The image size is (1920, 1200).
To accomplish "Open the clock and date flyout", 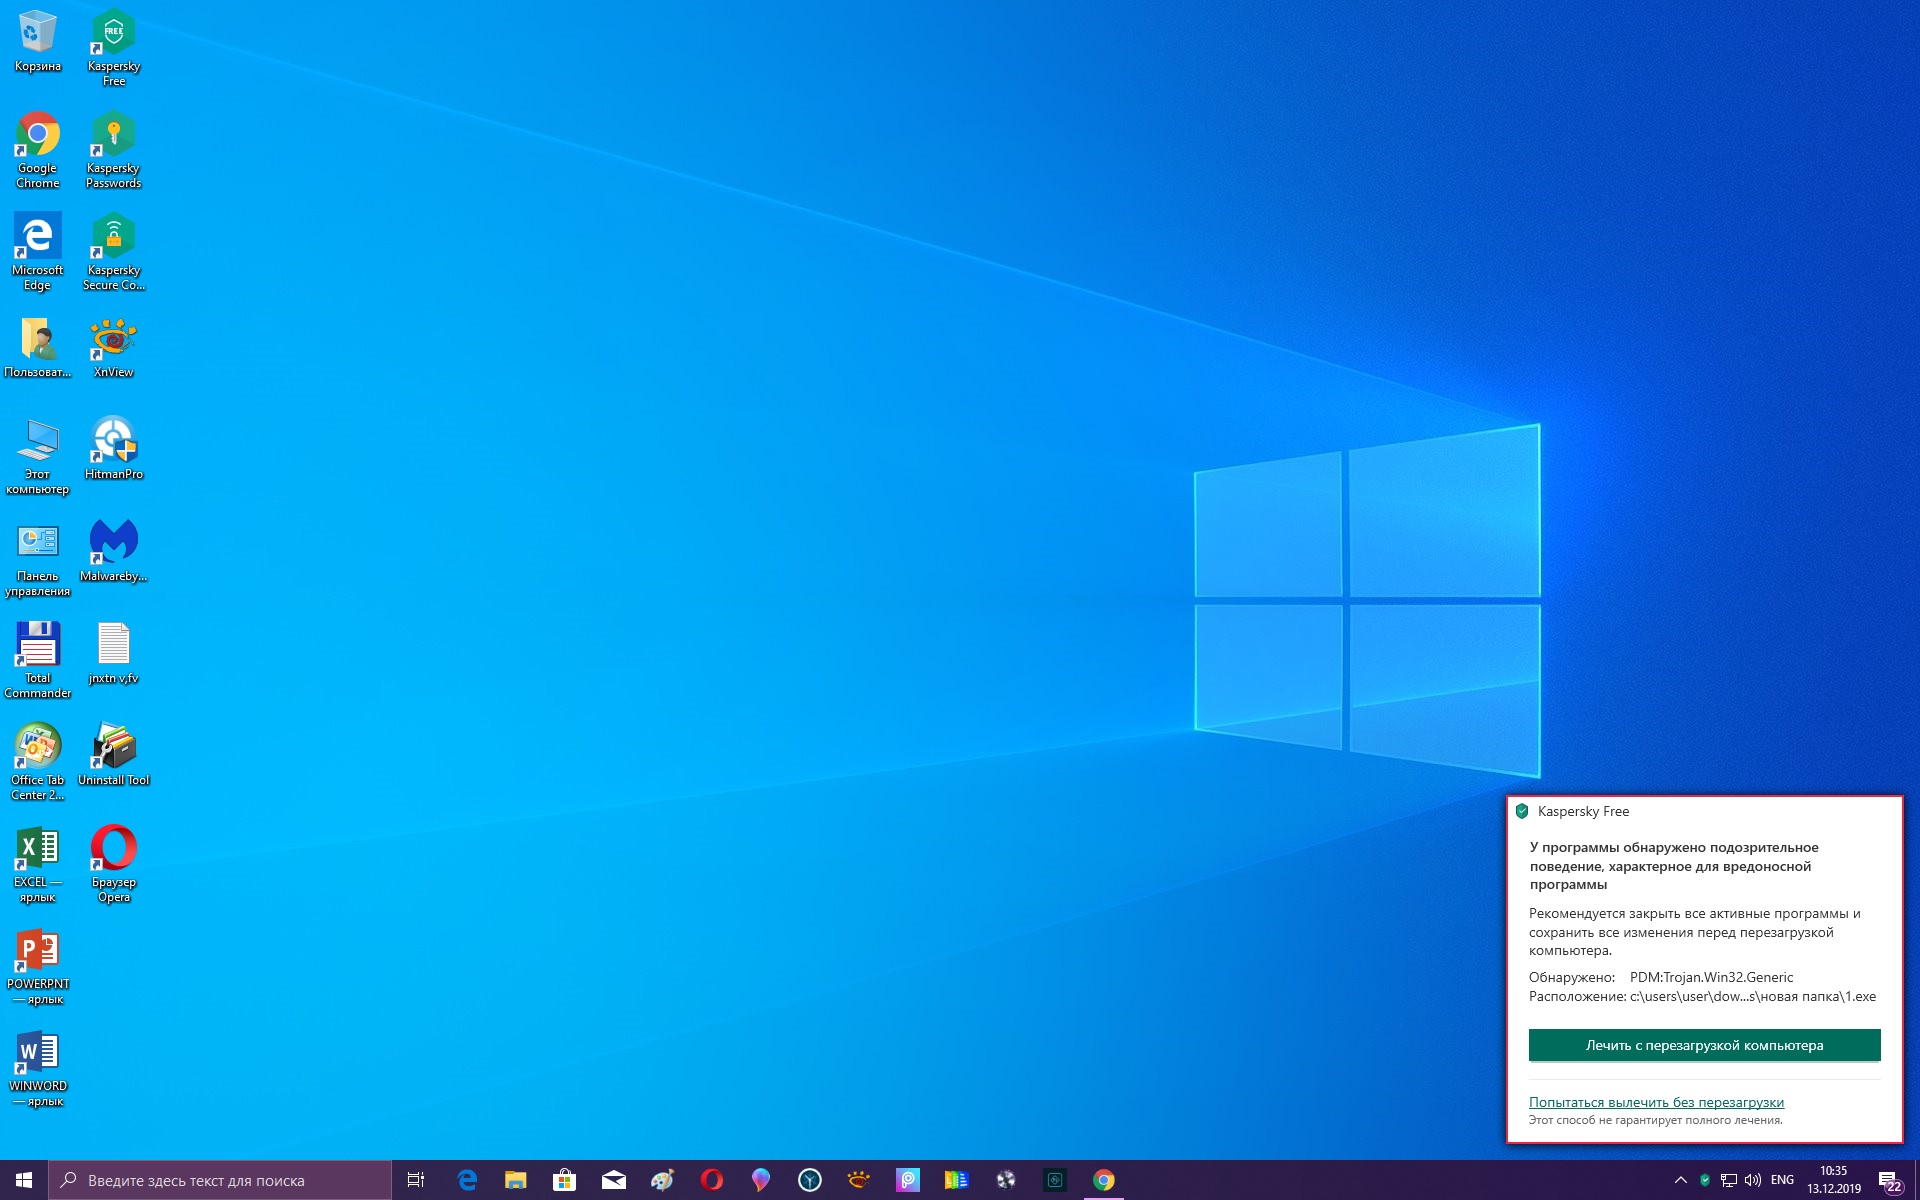I will pos(1833,1180).
